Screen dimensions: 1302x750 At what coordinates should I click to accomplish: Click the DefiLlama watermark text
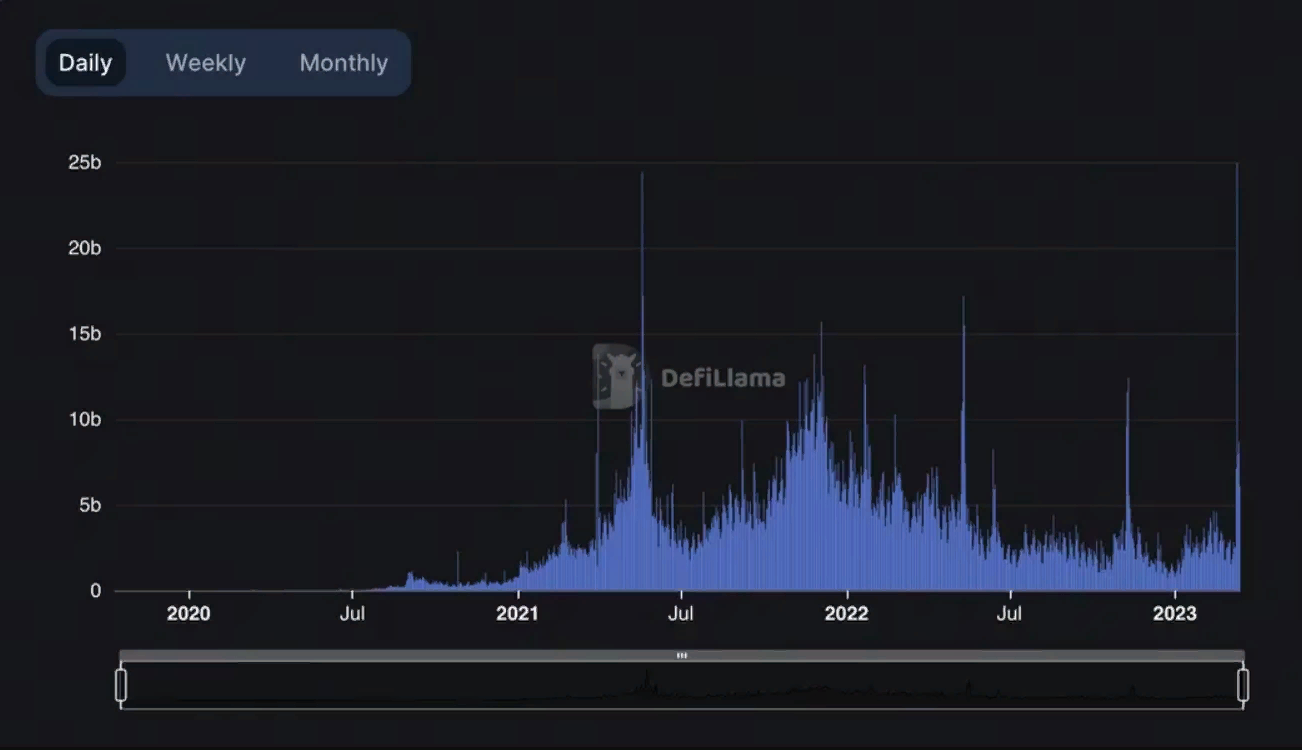pyautogui.click(x=722, y=378)
